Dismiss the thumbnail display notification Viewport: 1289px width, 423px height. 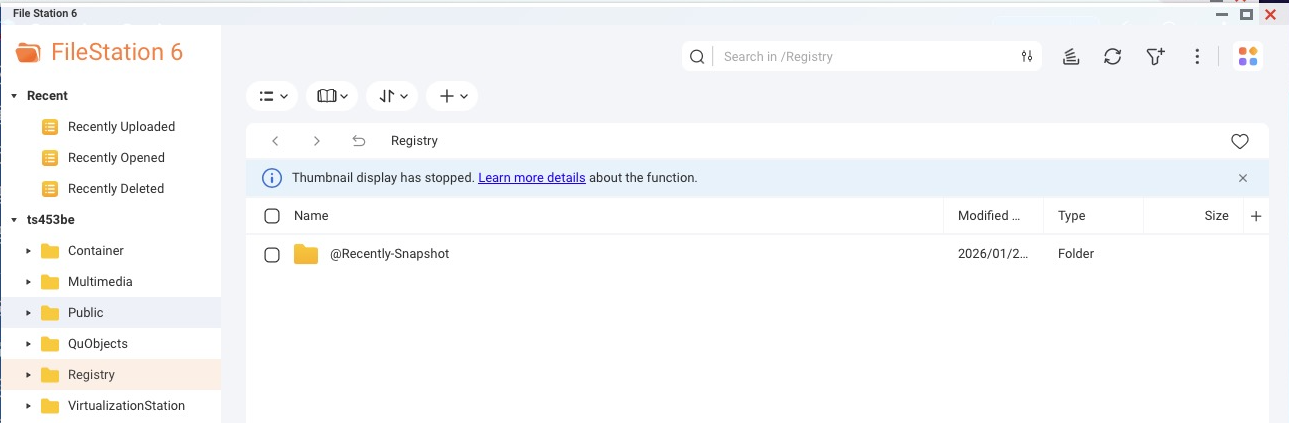(x=1243, y=178)
